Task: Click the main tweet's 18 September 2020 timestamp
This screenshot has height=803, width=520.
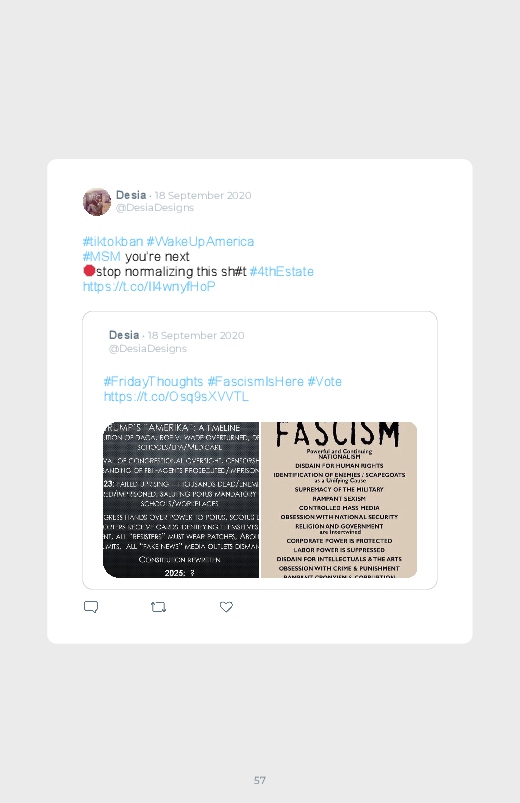Action: coord(203,196)
